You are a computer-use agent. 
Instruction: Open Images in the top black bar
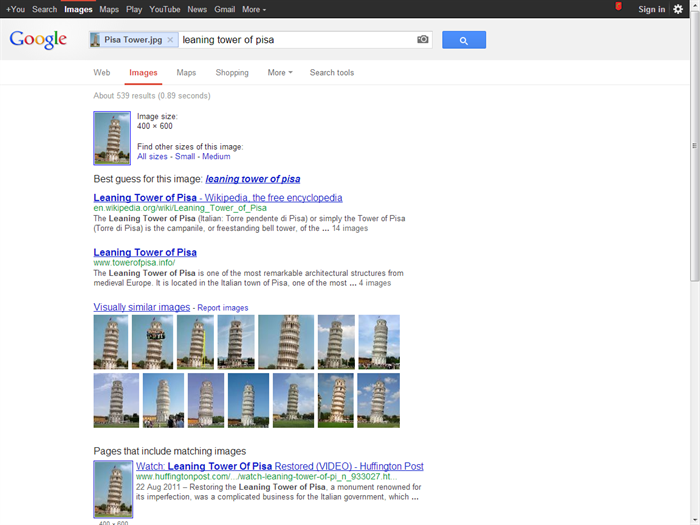point(78,9)
